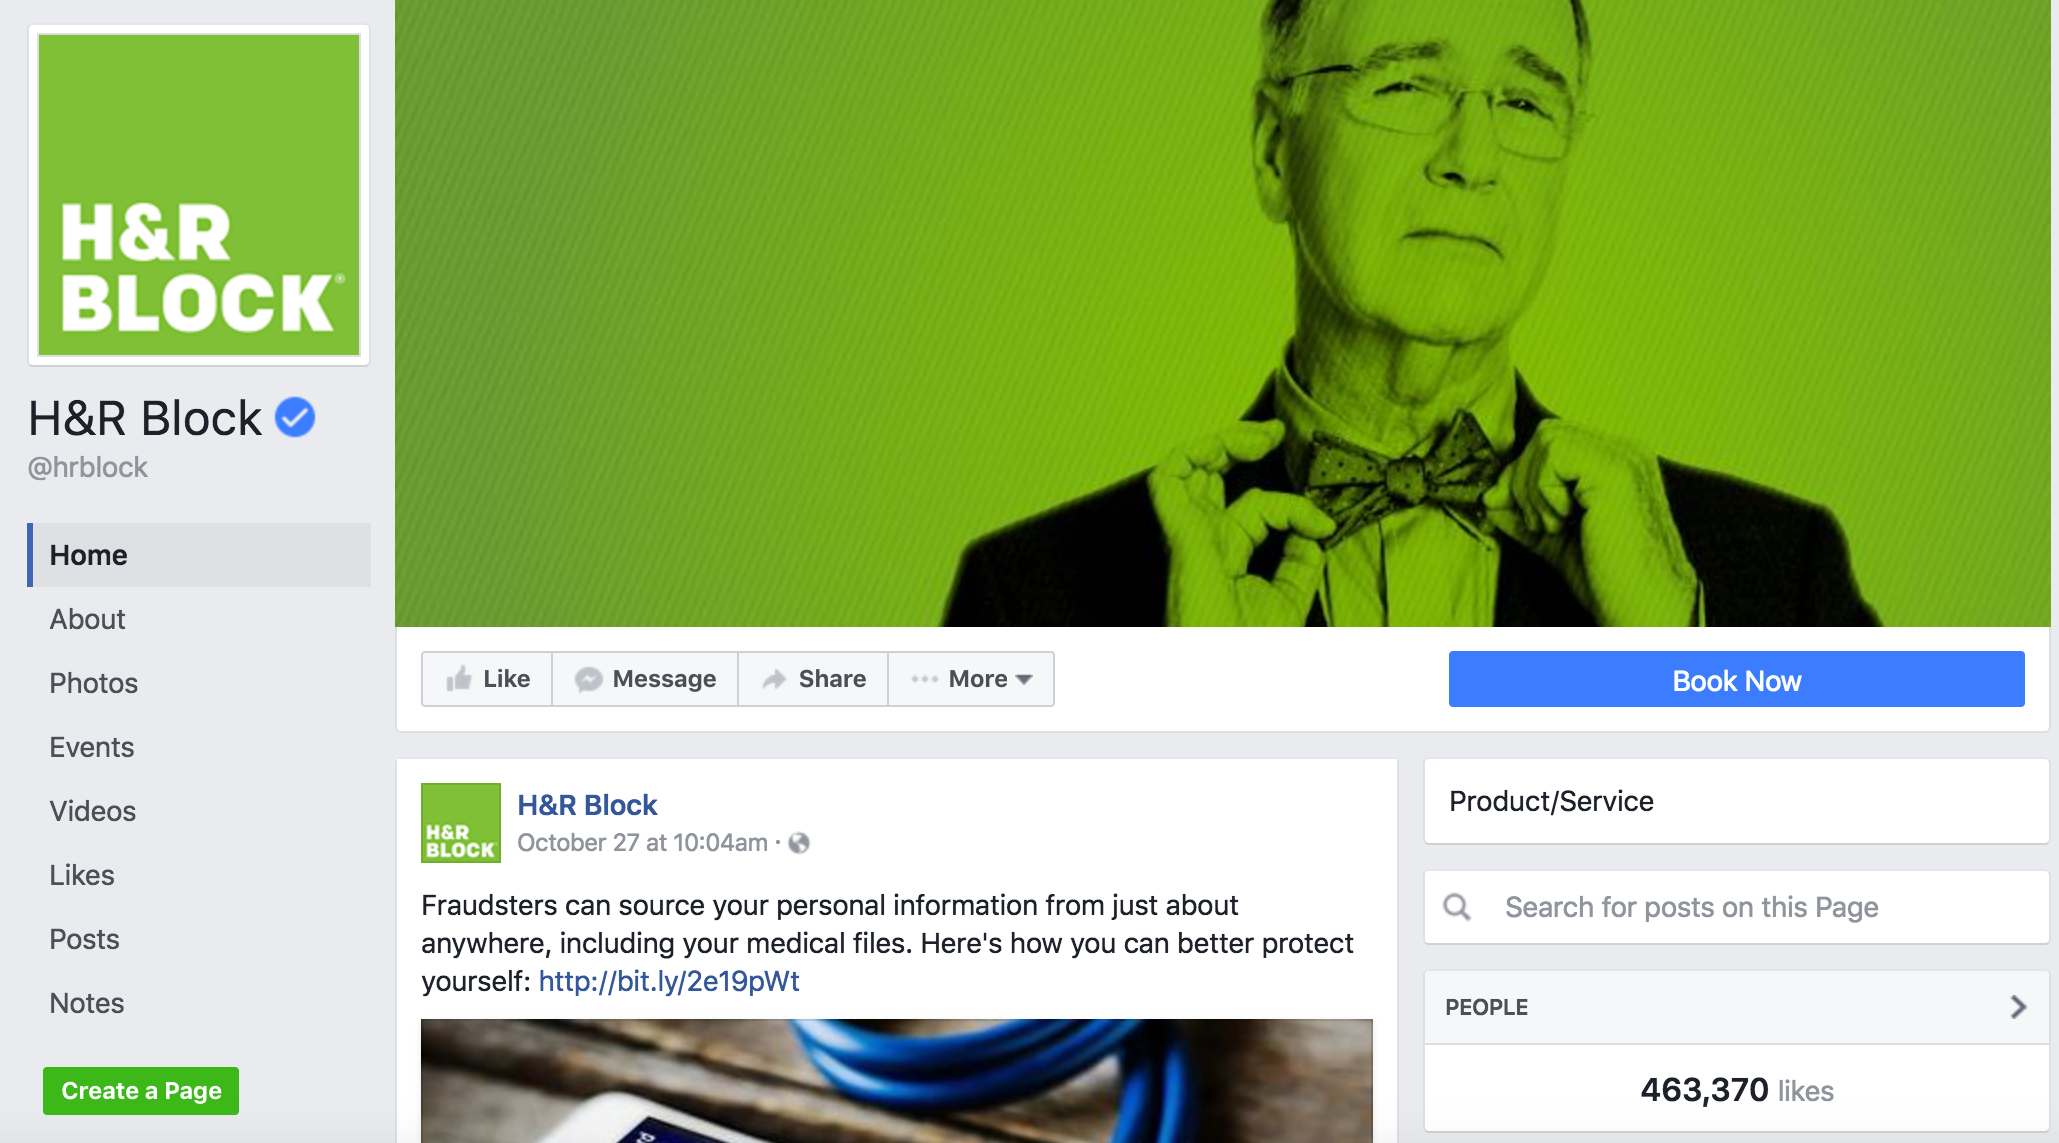Expand the PEOPLE section chevron
Viewport: 2059px width, 1143px height.
click(2018, 1007)
